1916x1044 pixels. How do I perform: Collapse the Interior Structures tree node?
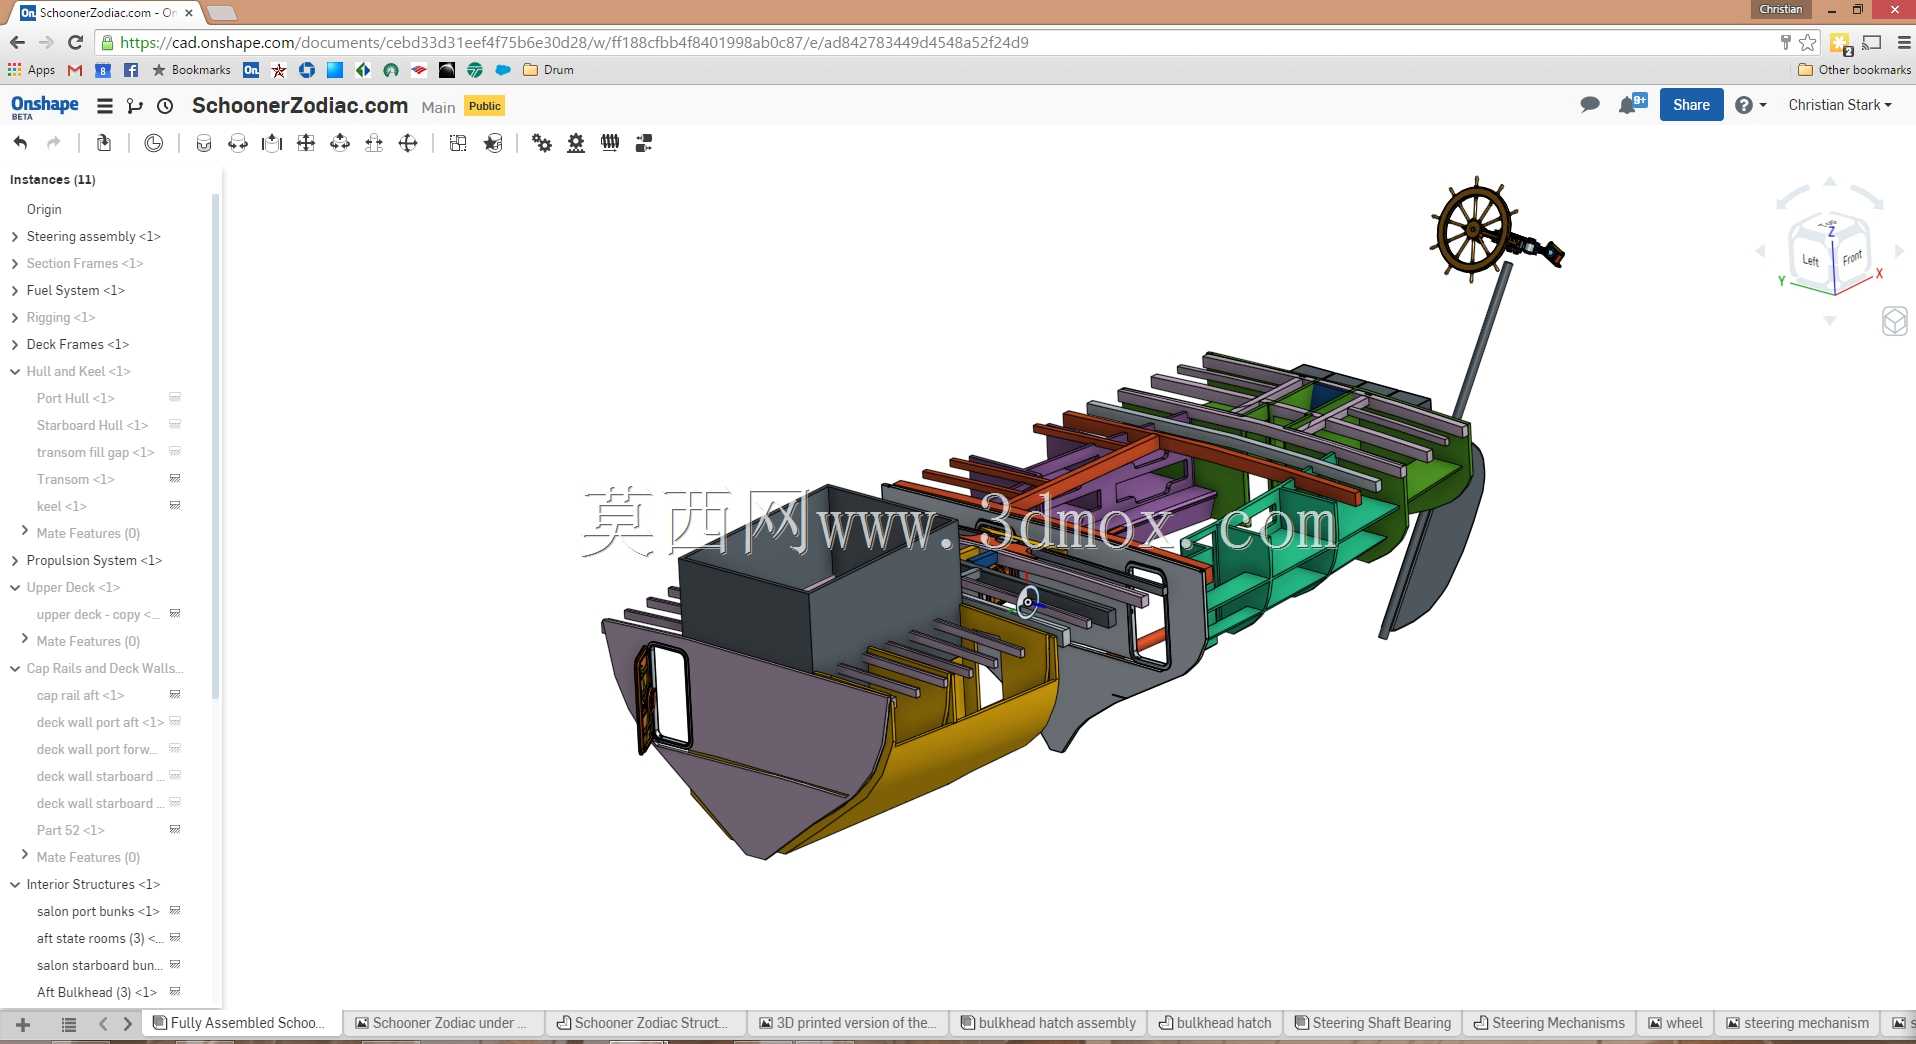[x=15, y=885]
